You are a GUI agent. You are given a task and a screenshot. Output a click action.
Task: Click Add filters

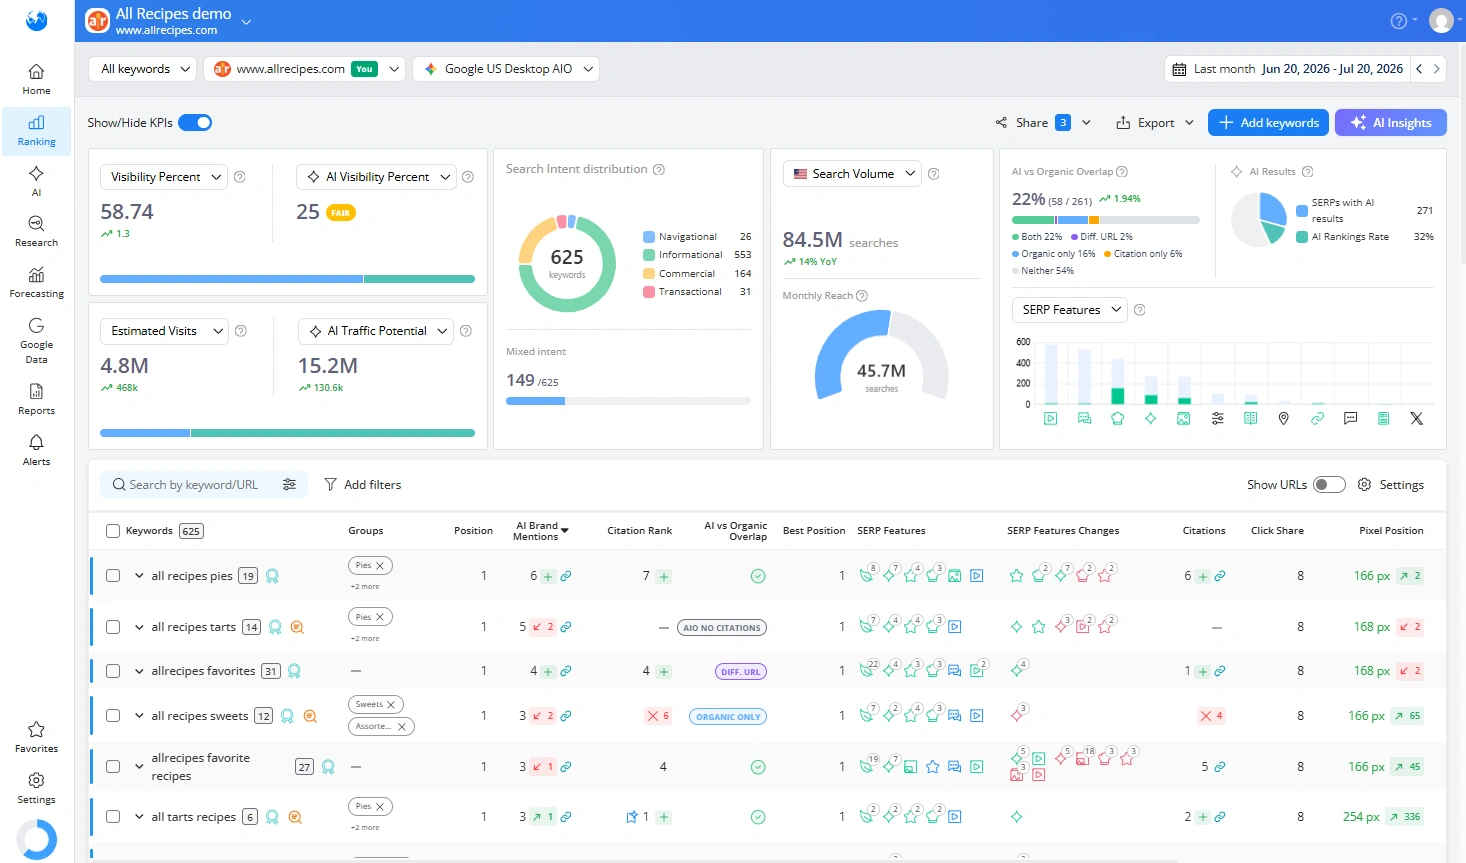363,485
